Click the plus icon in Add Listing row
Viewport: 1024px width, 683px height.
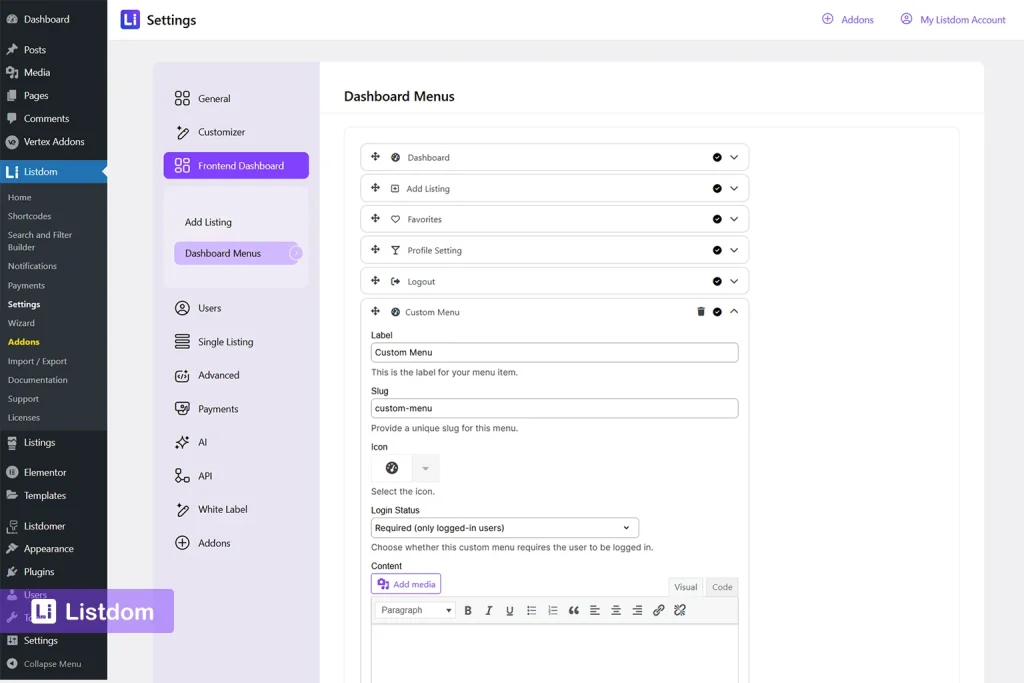[x=394, y=189]
